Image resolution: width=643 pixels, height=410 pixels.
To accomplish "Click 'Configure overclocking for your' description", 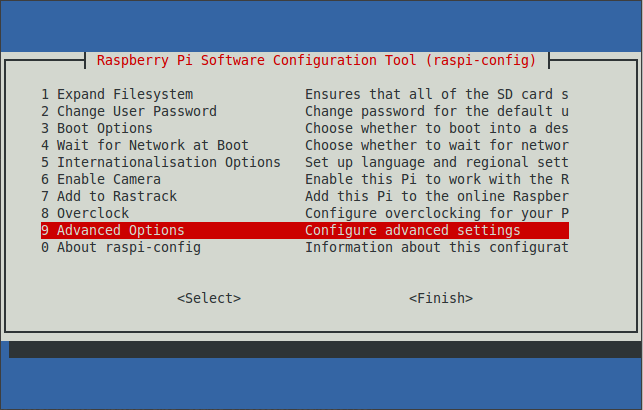I will [437, 213].
